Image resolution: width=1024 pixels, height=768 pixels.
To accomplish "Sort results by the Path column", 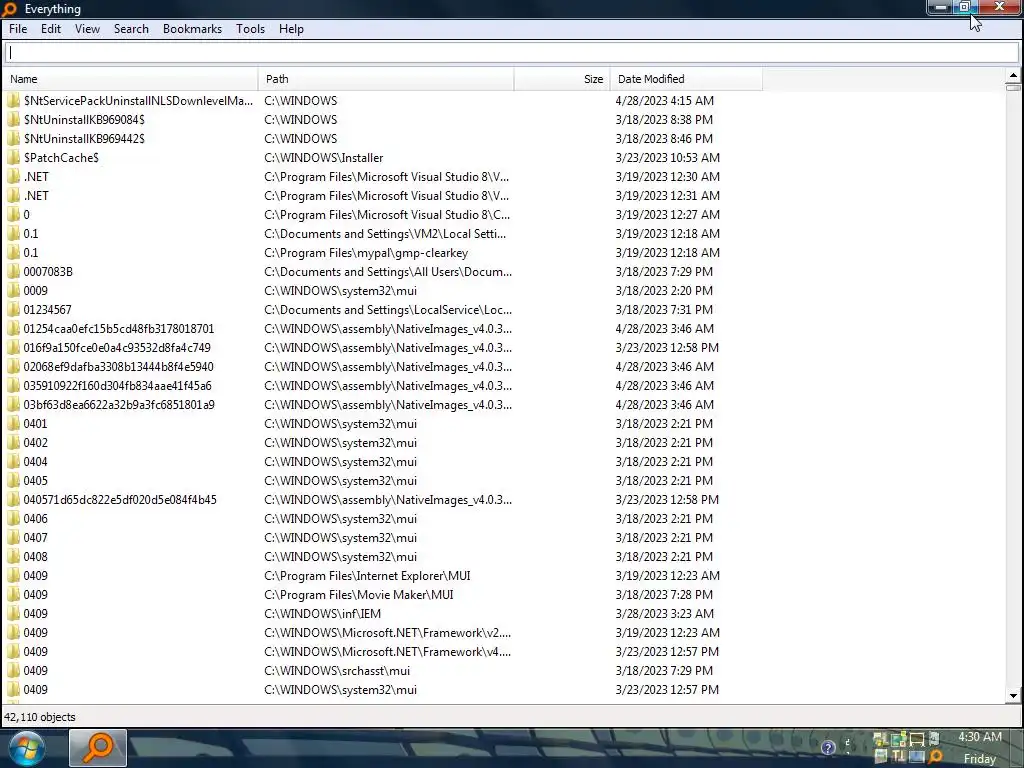I will click(x=386, y=79).
